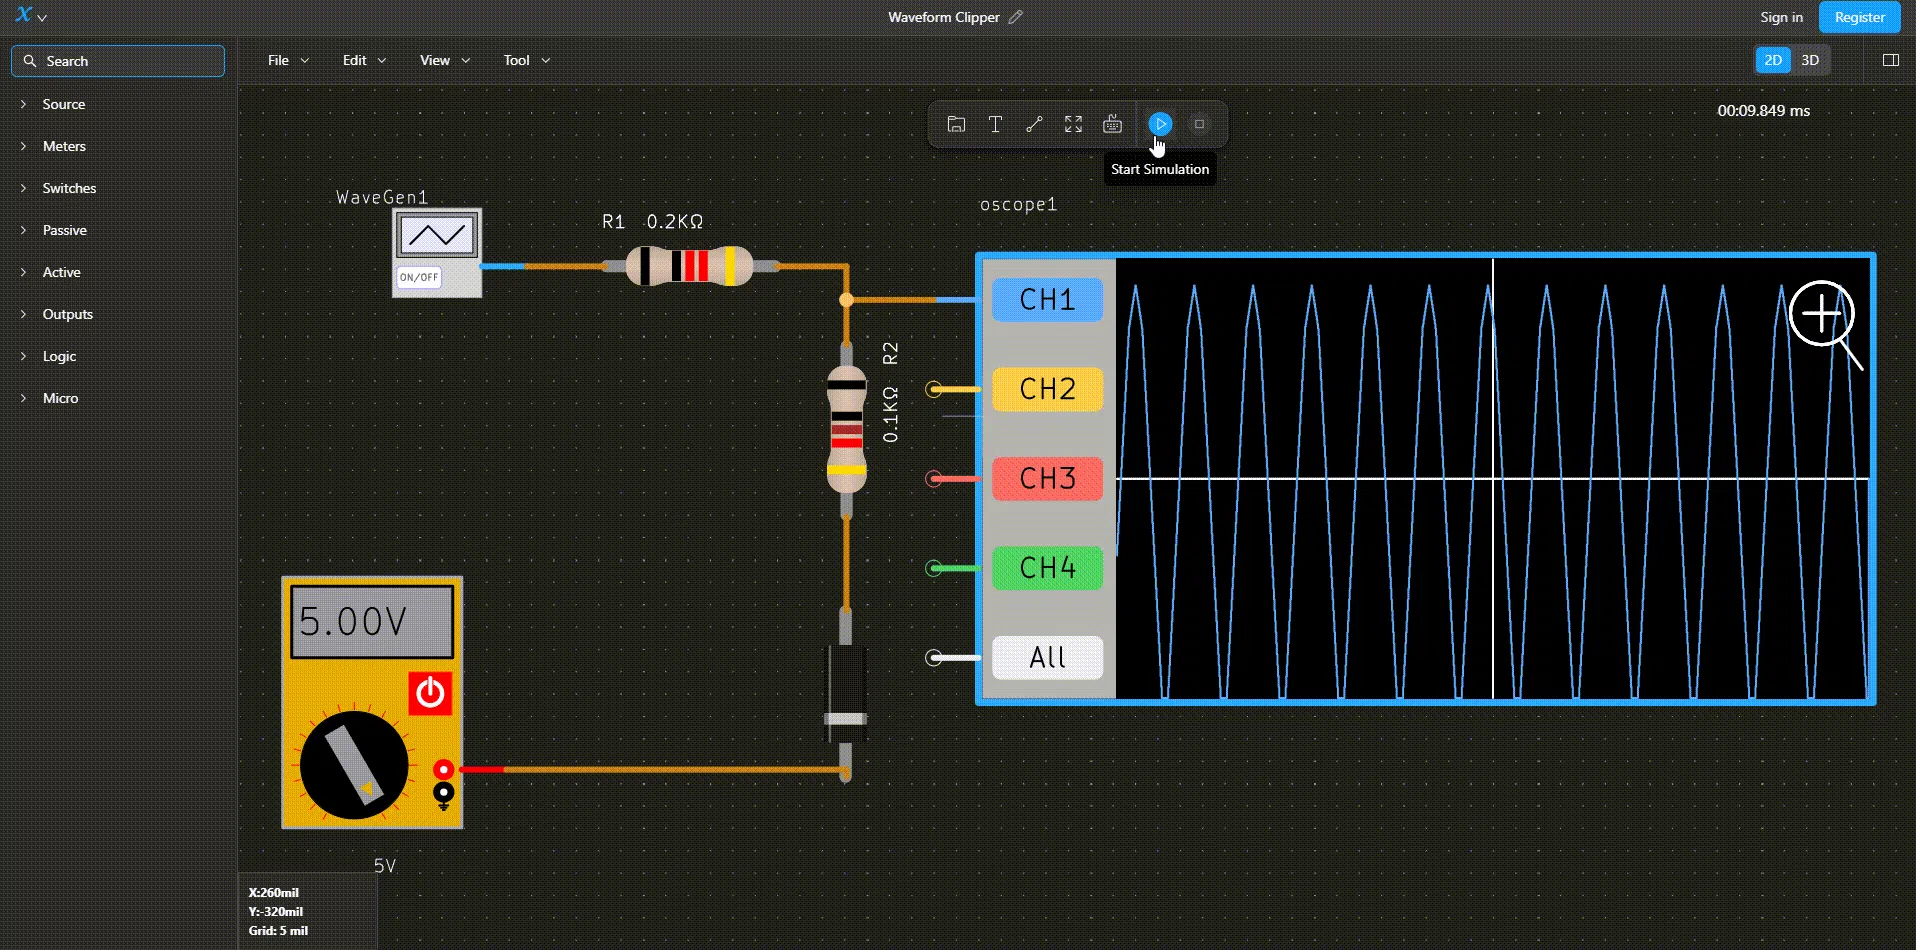
Task: Click the component Search field
Action: [x=118, y=61]
